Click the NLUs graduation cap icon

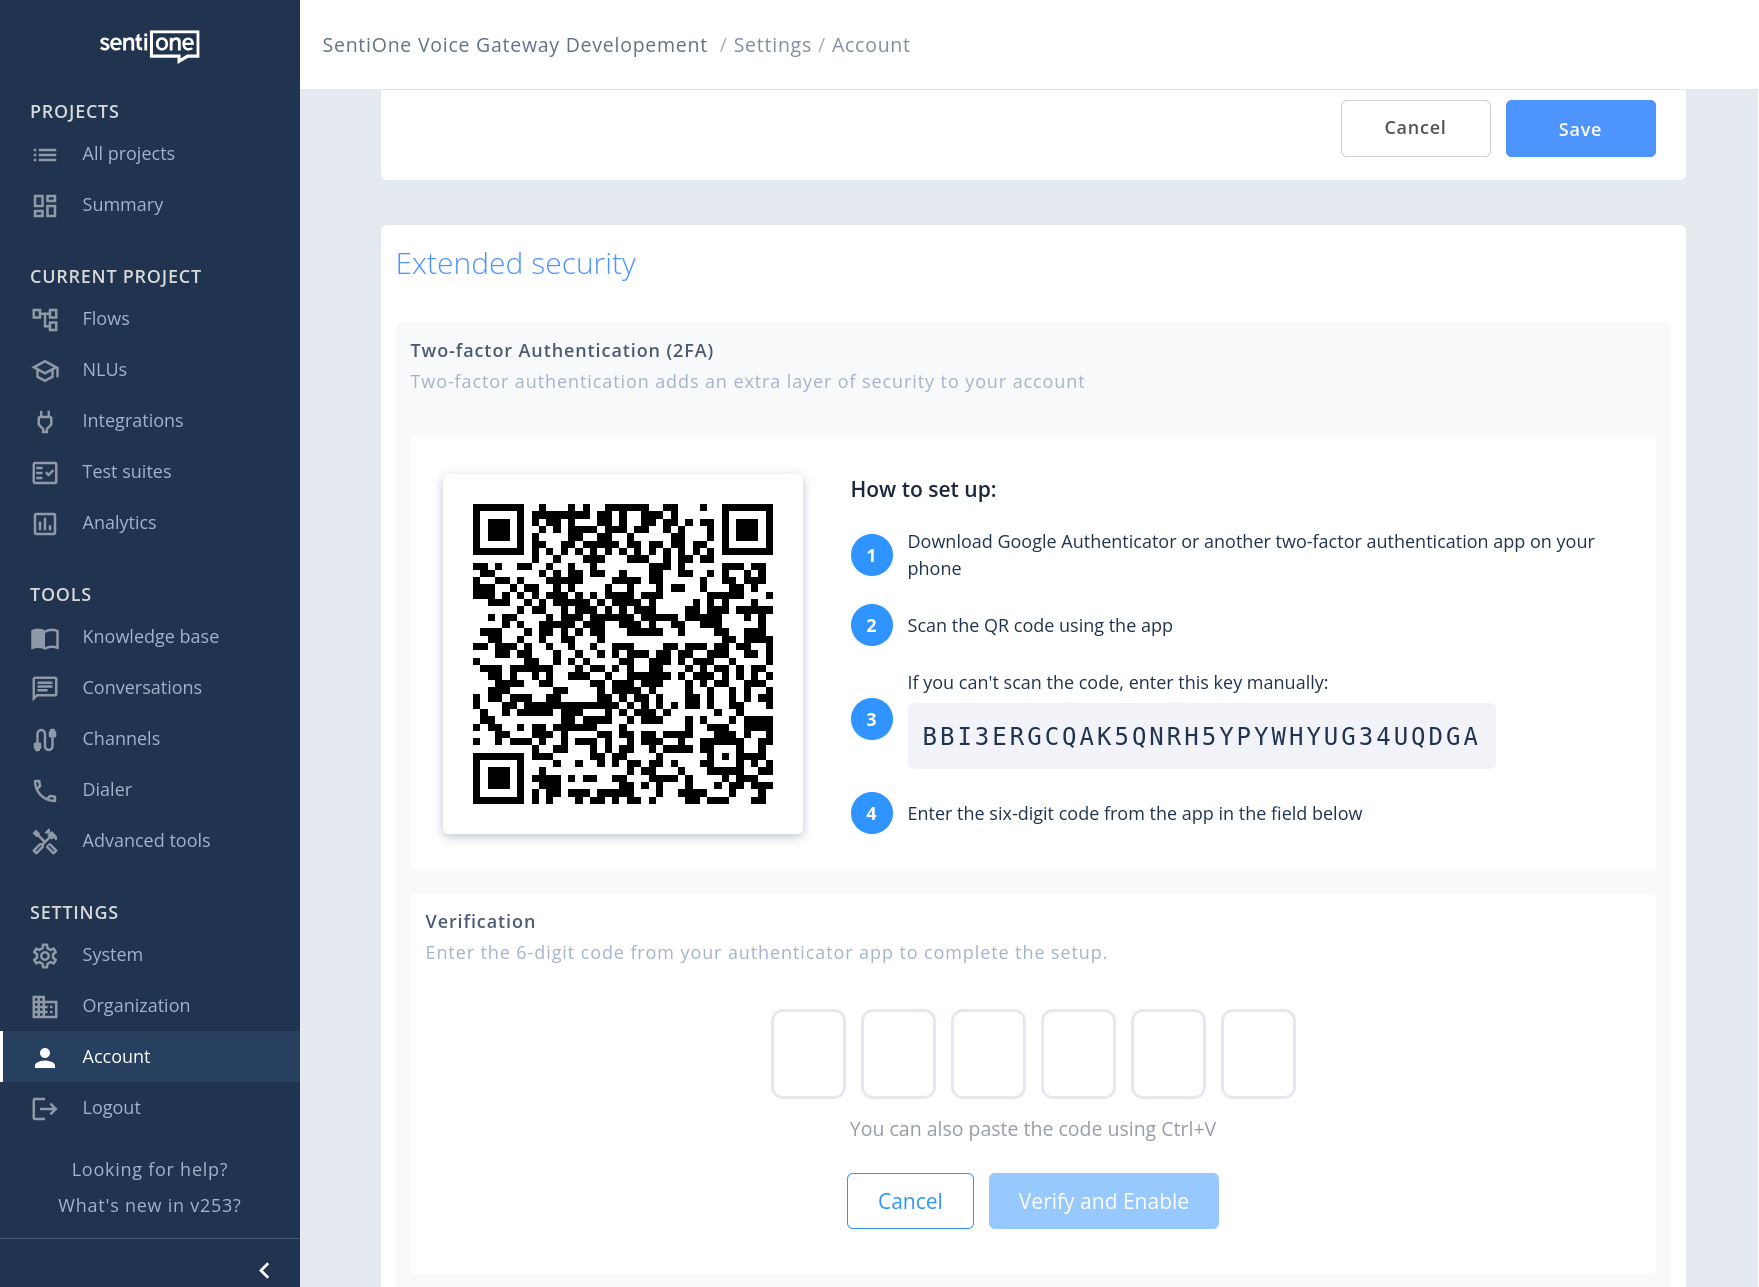45,370
